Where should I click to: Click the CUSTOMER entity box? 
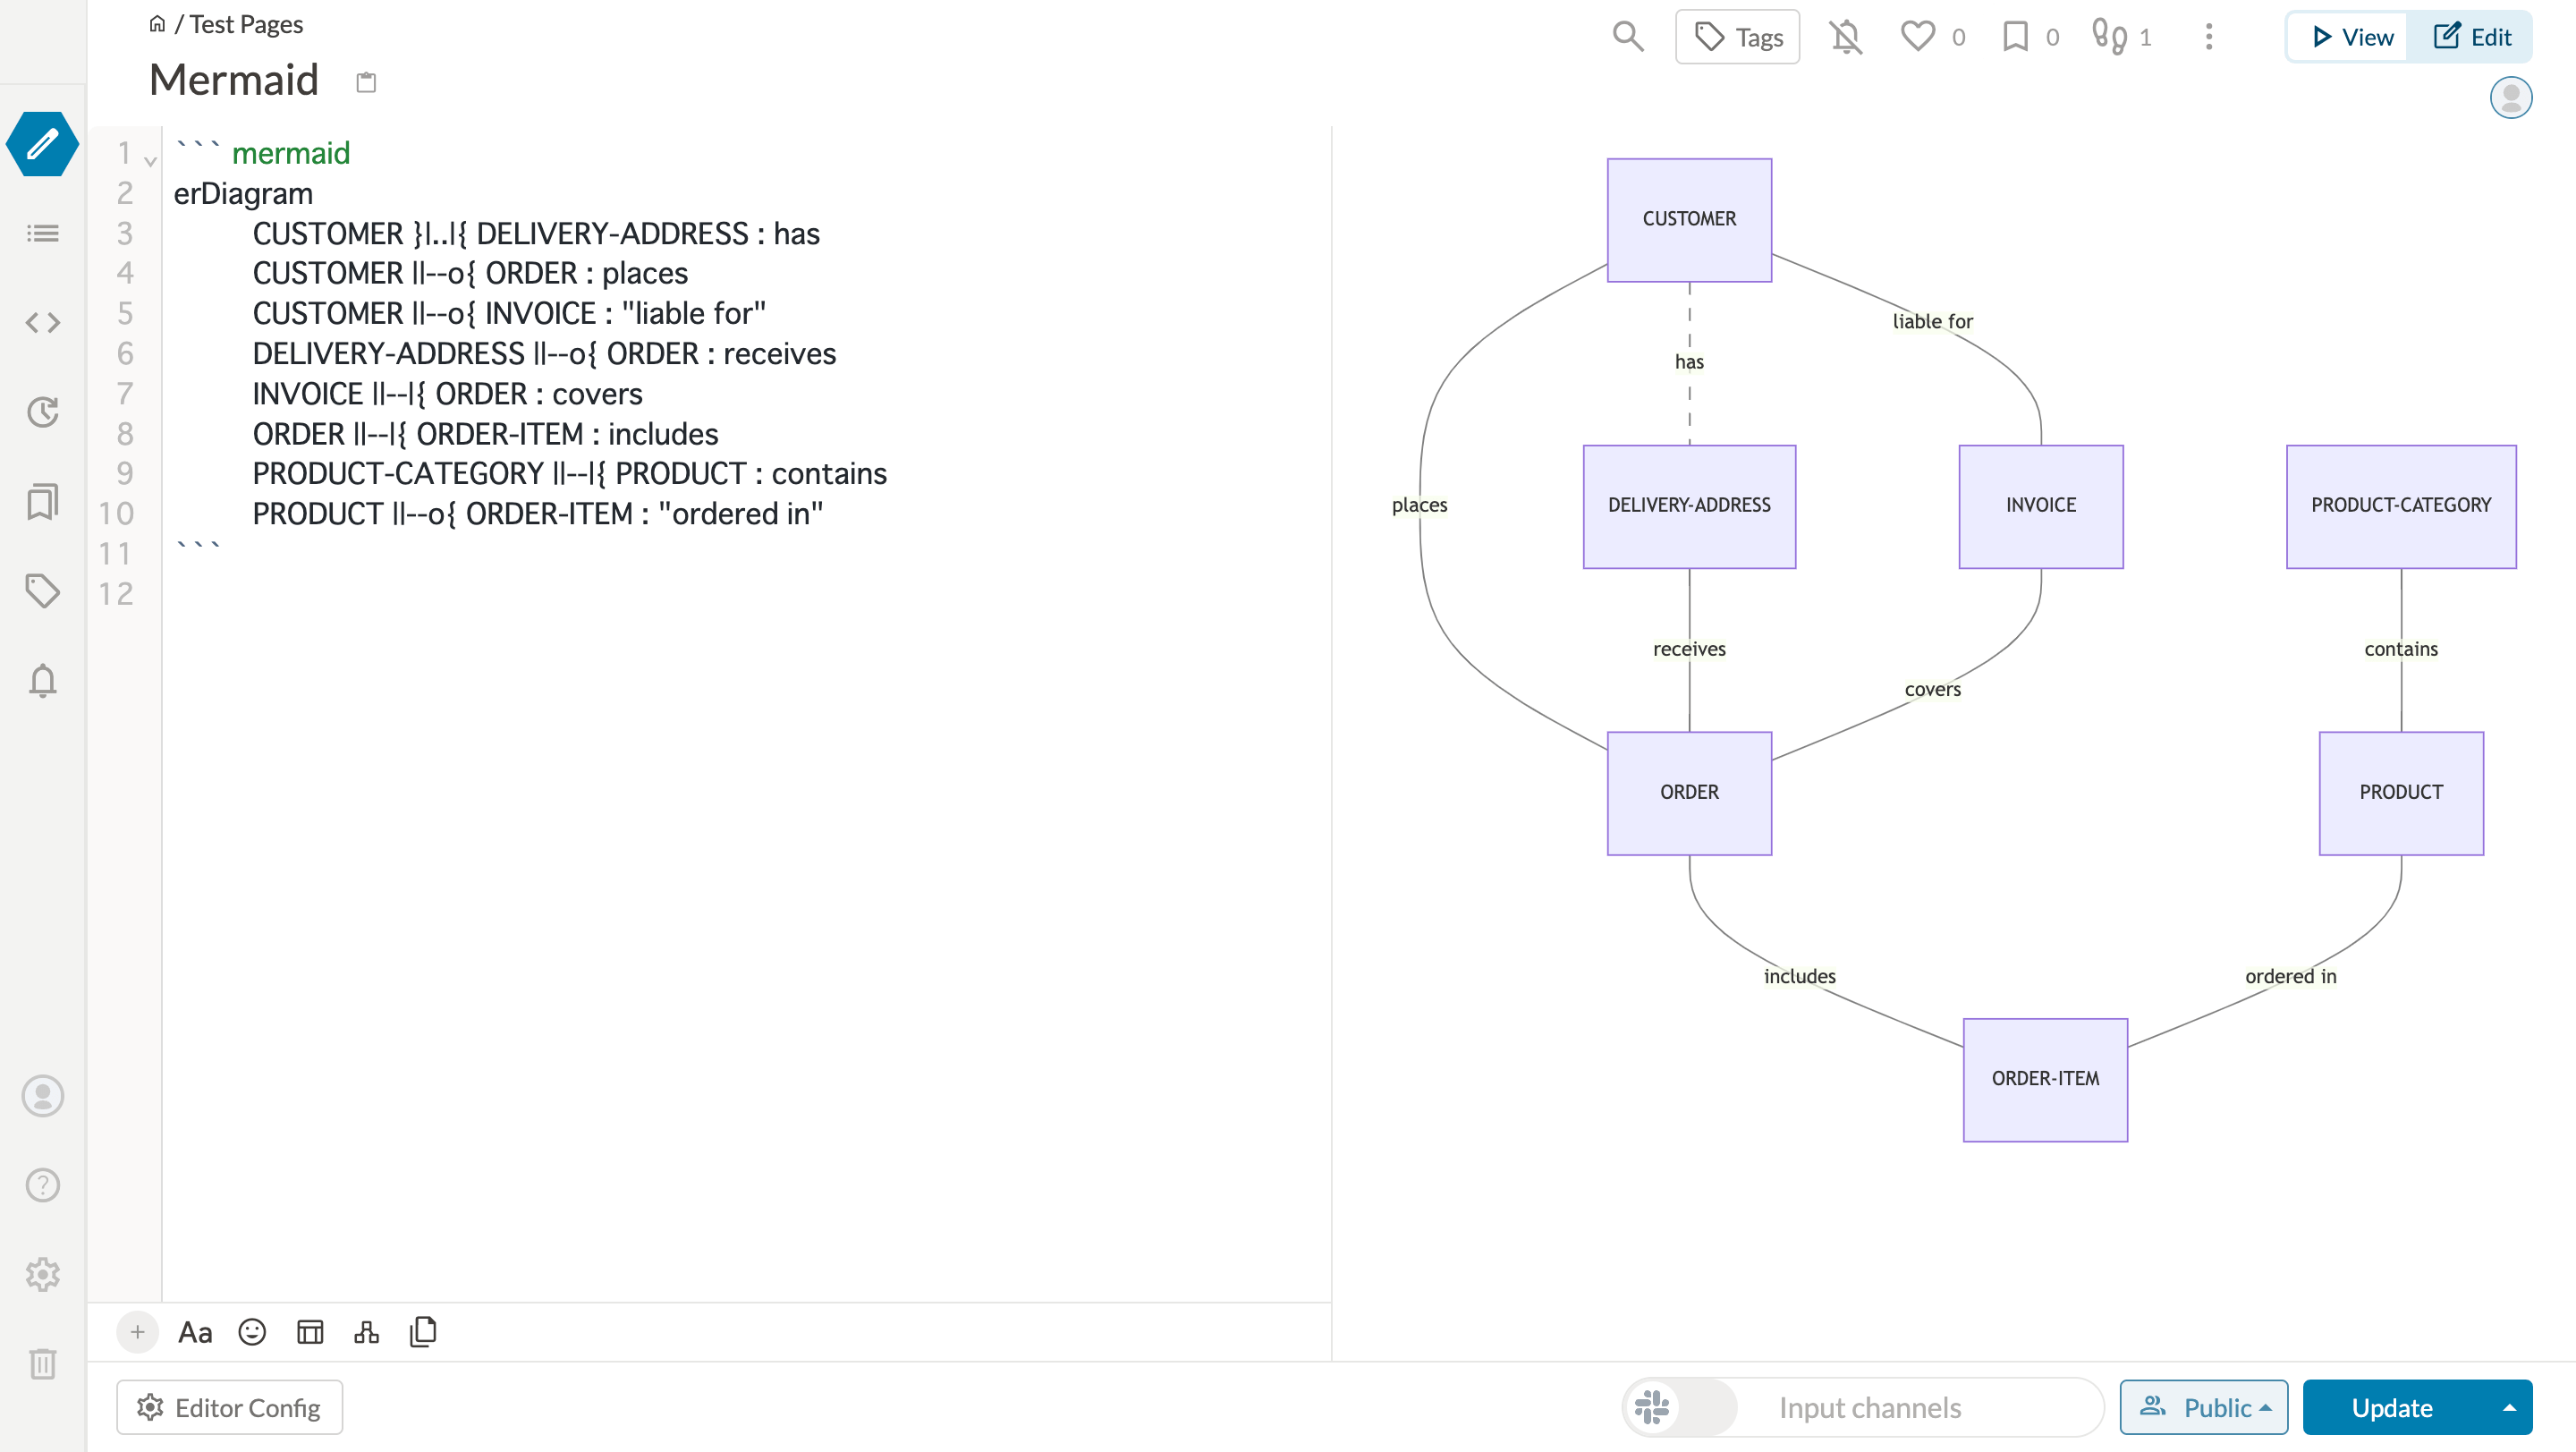(x=1689, y=219)
